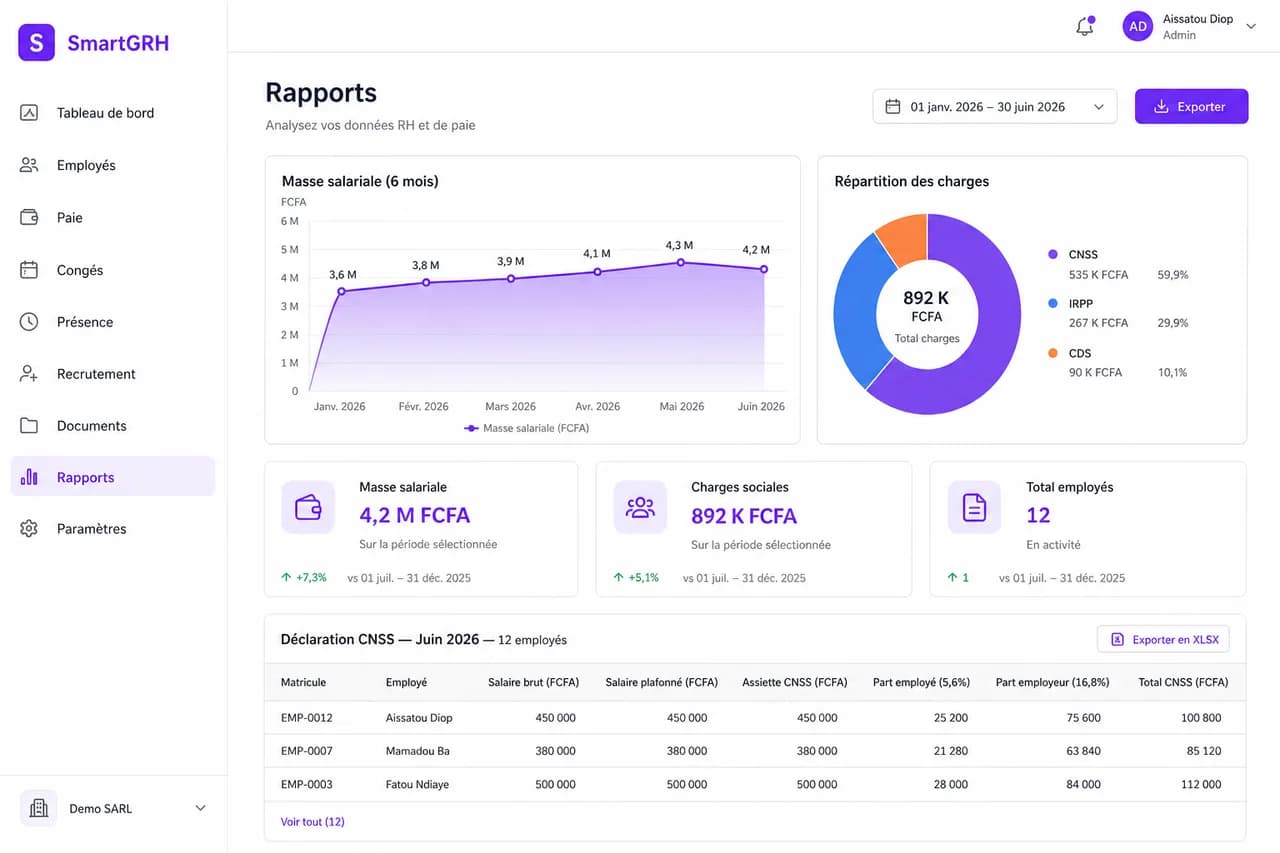
Task: Click the 85 120 total CNSS value
Action: [1204, 751]
